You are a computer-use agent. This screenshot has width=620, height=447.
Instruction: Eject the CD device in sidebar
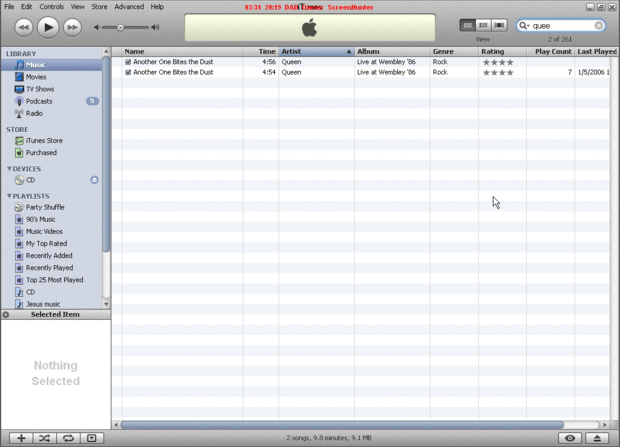(94, 180)
